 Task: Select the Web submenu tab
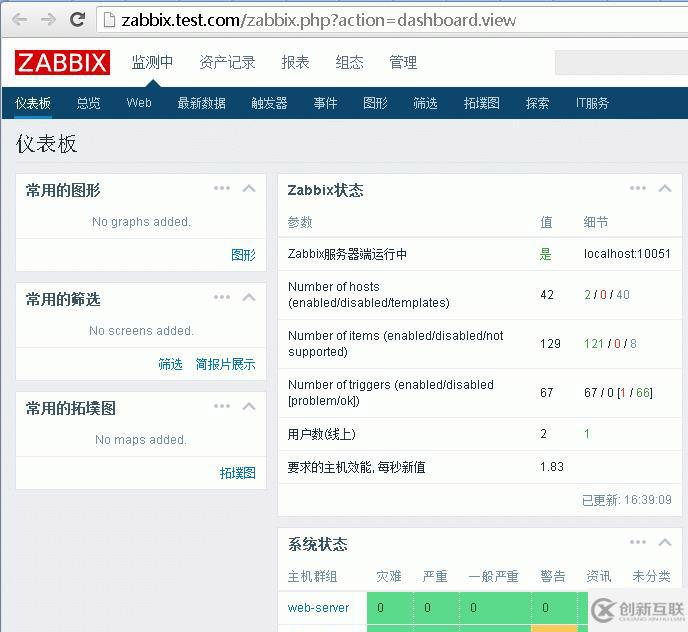(139, 103)
